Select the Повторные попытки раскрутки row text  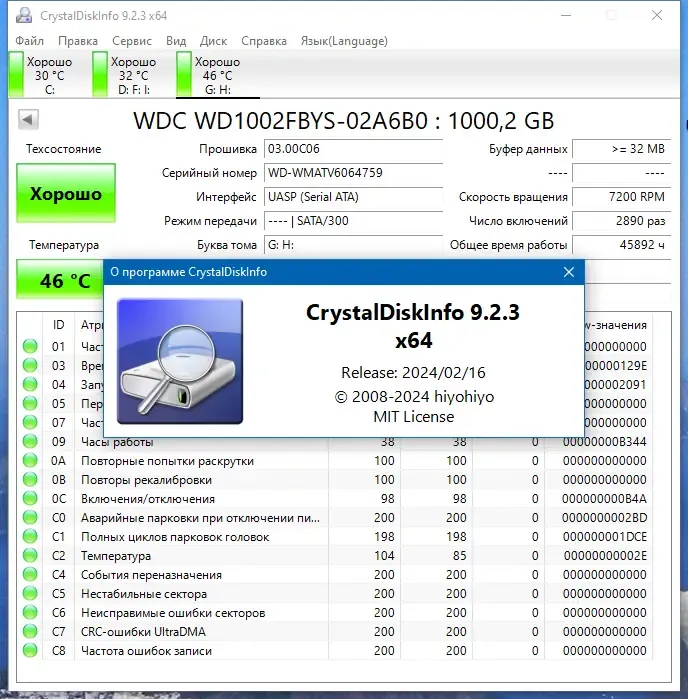(x=167, y=461)
